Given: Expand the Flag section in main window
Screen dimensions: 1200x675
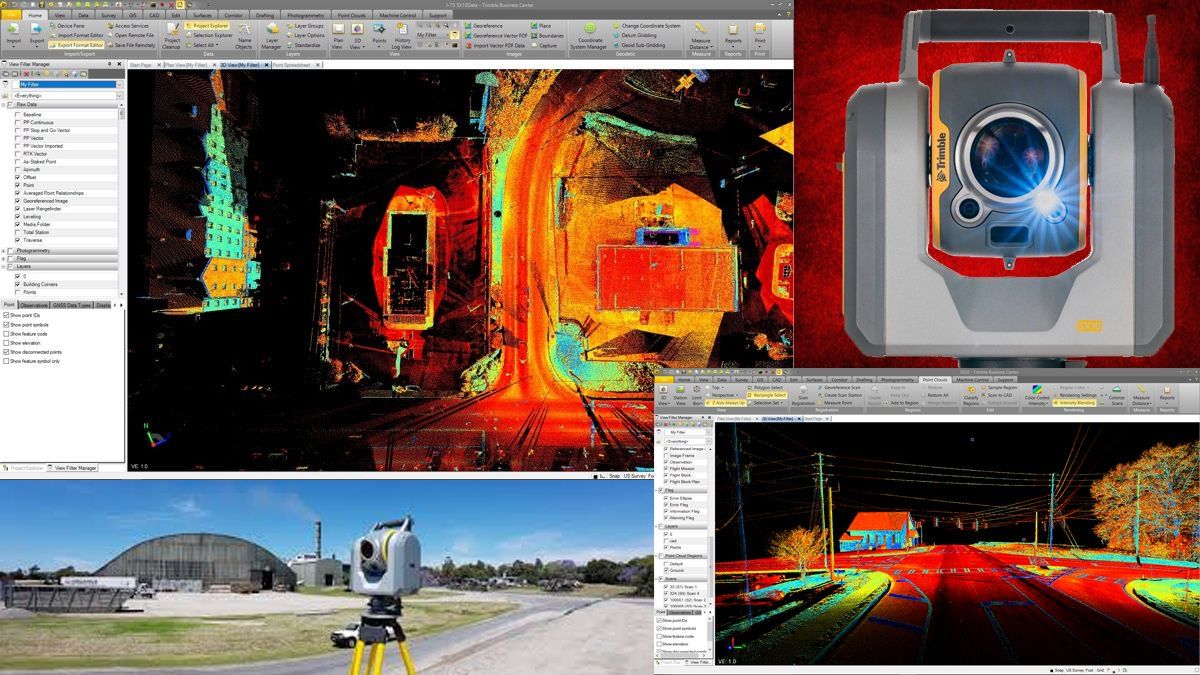Looking at the screenshot, I should tap(4, 258).
